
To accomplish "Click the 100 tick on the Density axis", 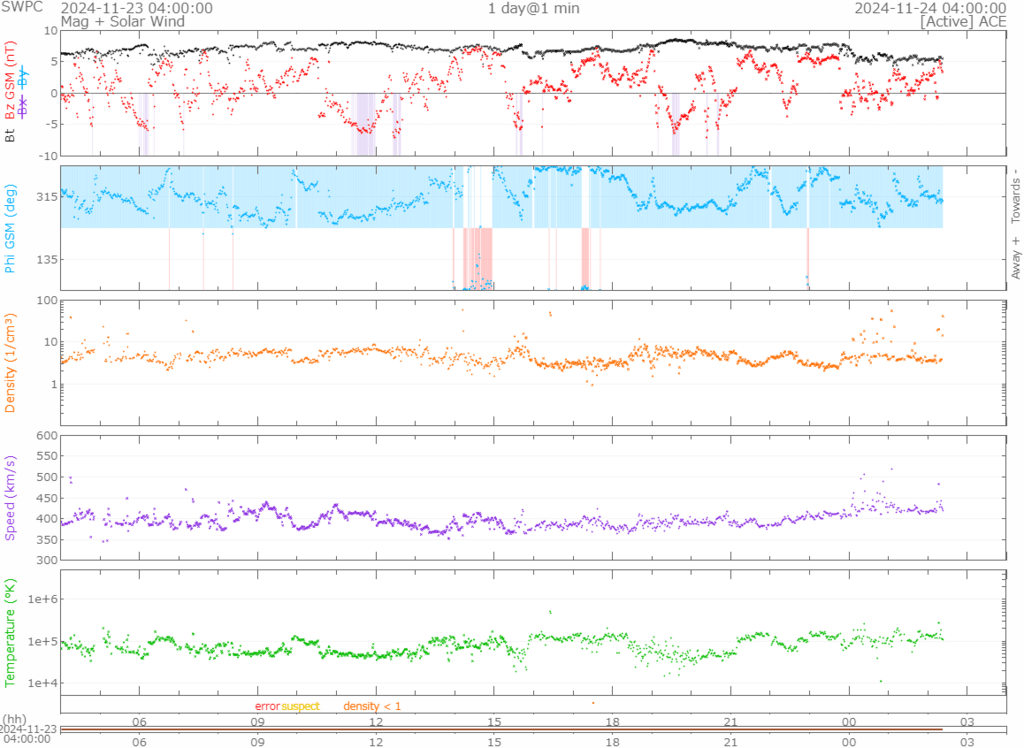I will point(48,301).
